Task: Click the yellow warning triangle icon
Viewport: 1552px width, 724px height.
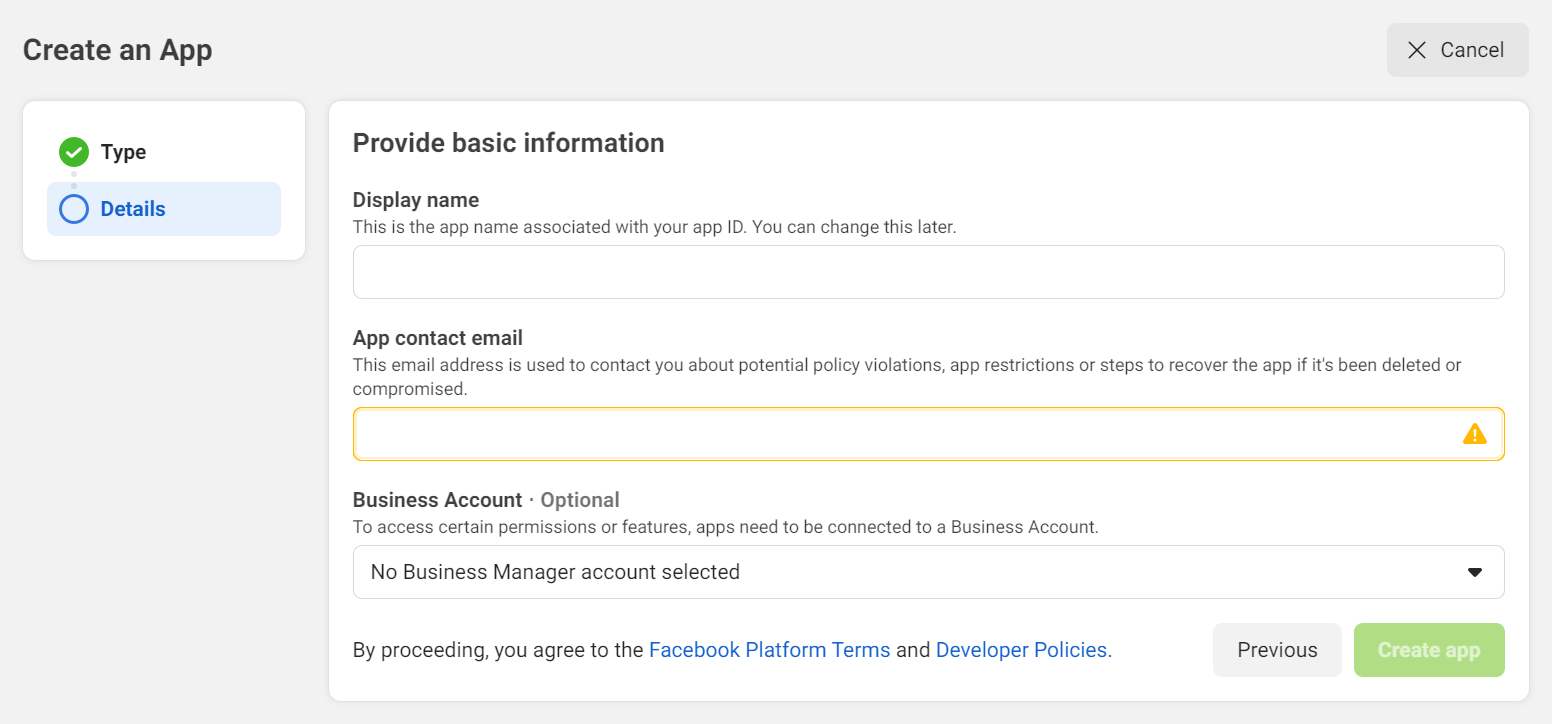Action: click(x=1474, y=434)
